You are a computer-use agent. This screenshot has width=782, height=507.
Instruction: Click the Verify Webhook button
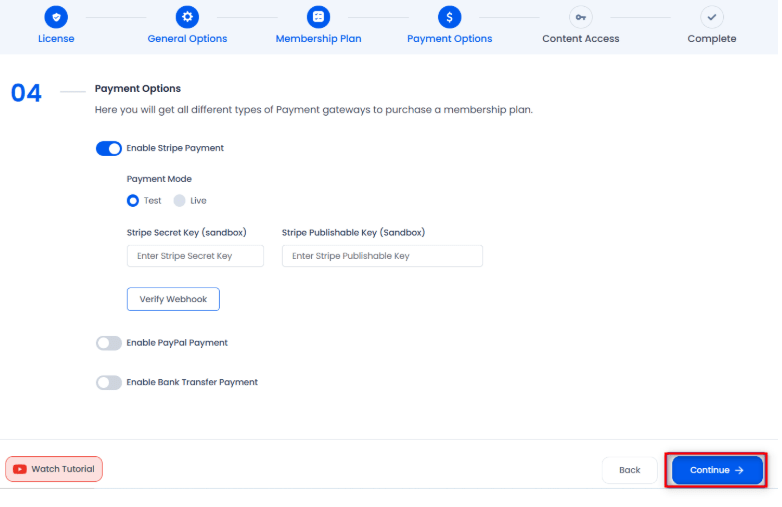[x=173, y=299]
